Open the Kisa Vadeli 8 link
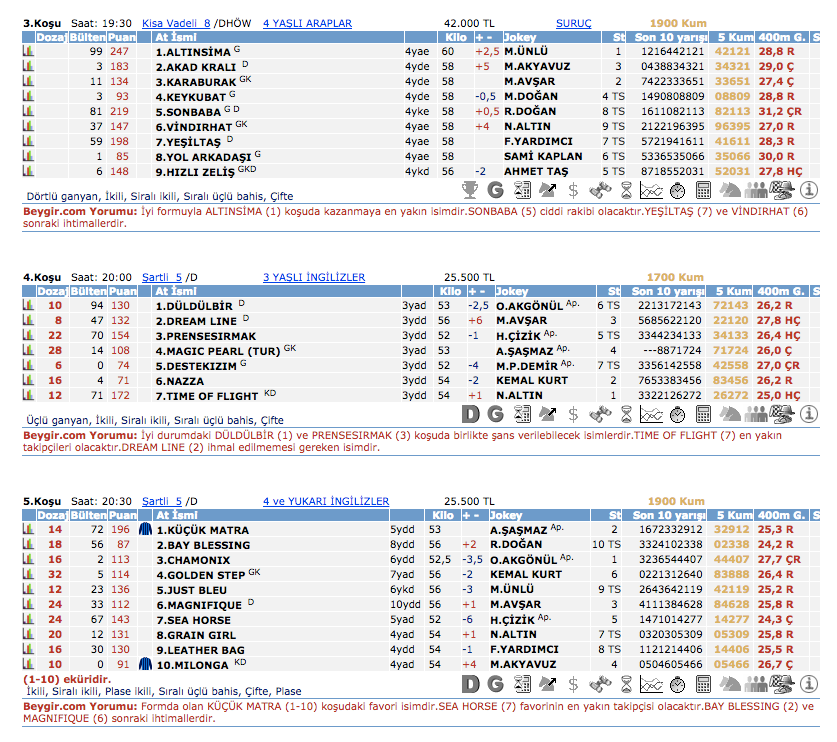Viewport: 837px width, 742px height. click(x=176, y=23)
